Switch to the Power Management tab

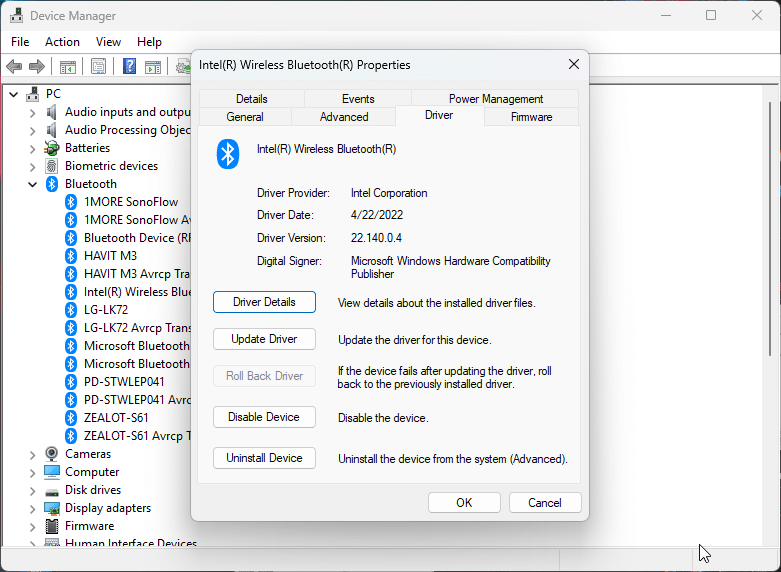(x=496, y=99)
